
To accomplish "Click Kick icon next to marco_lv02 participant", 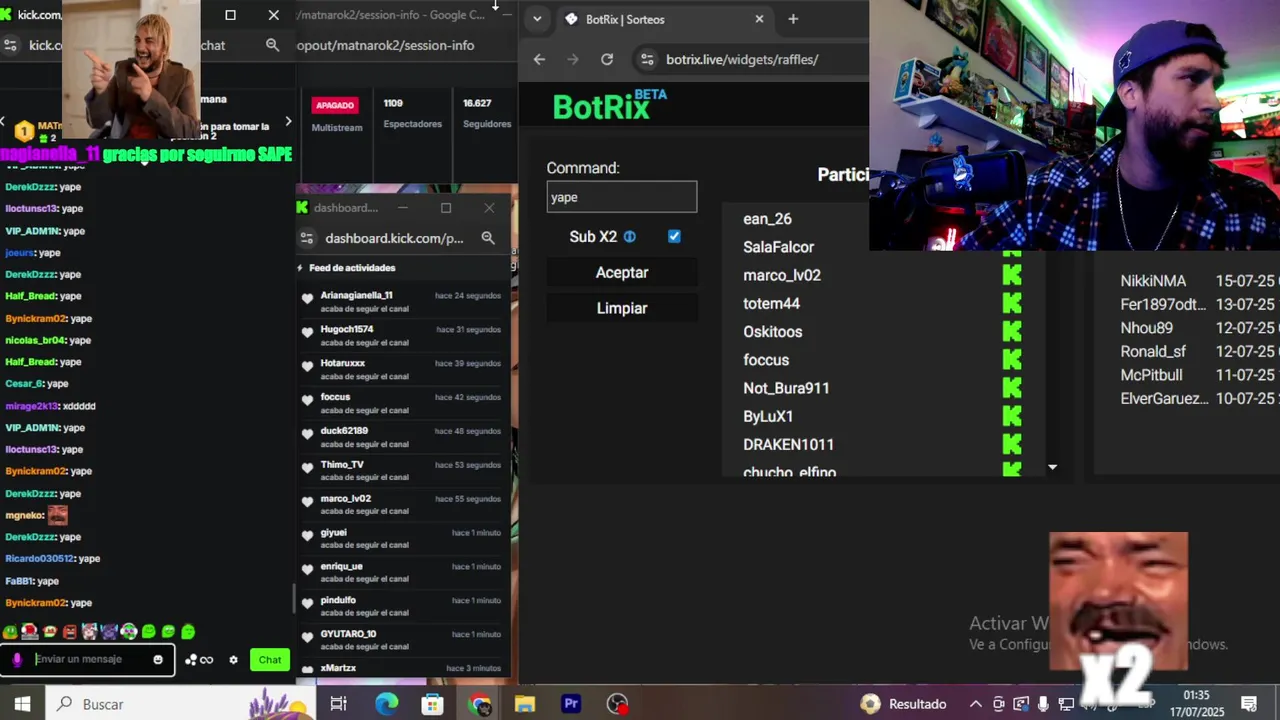I will pyautogui.click(x=1012, y=275).
